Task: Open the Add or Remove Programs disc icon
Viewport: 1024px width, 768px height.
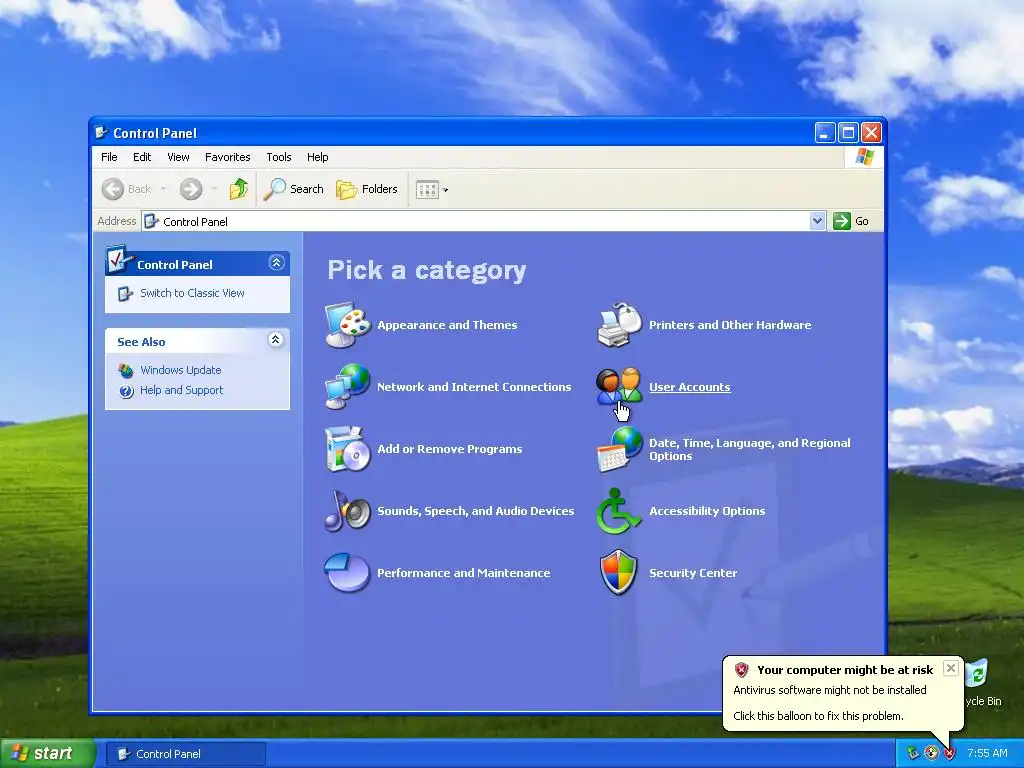Action: pyautogui.click(x=348, y=449)
